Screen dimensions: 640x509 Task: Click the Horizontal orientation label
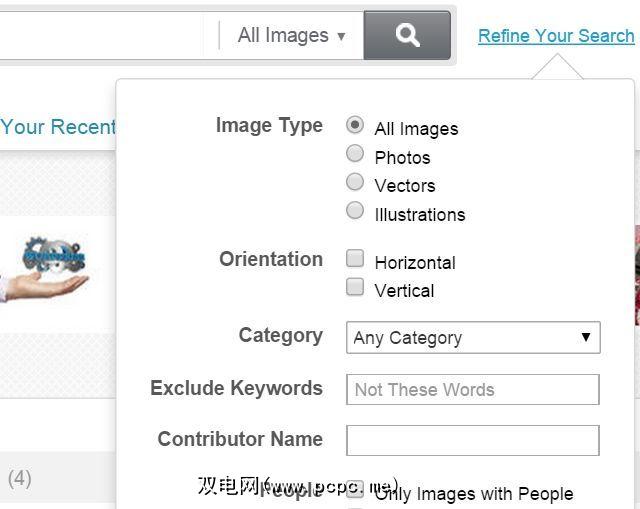point(415,263)
